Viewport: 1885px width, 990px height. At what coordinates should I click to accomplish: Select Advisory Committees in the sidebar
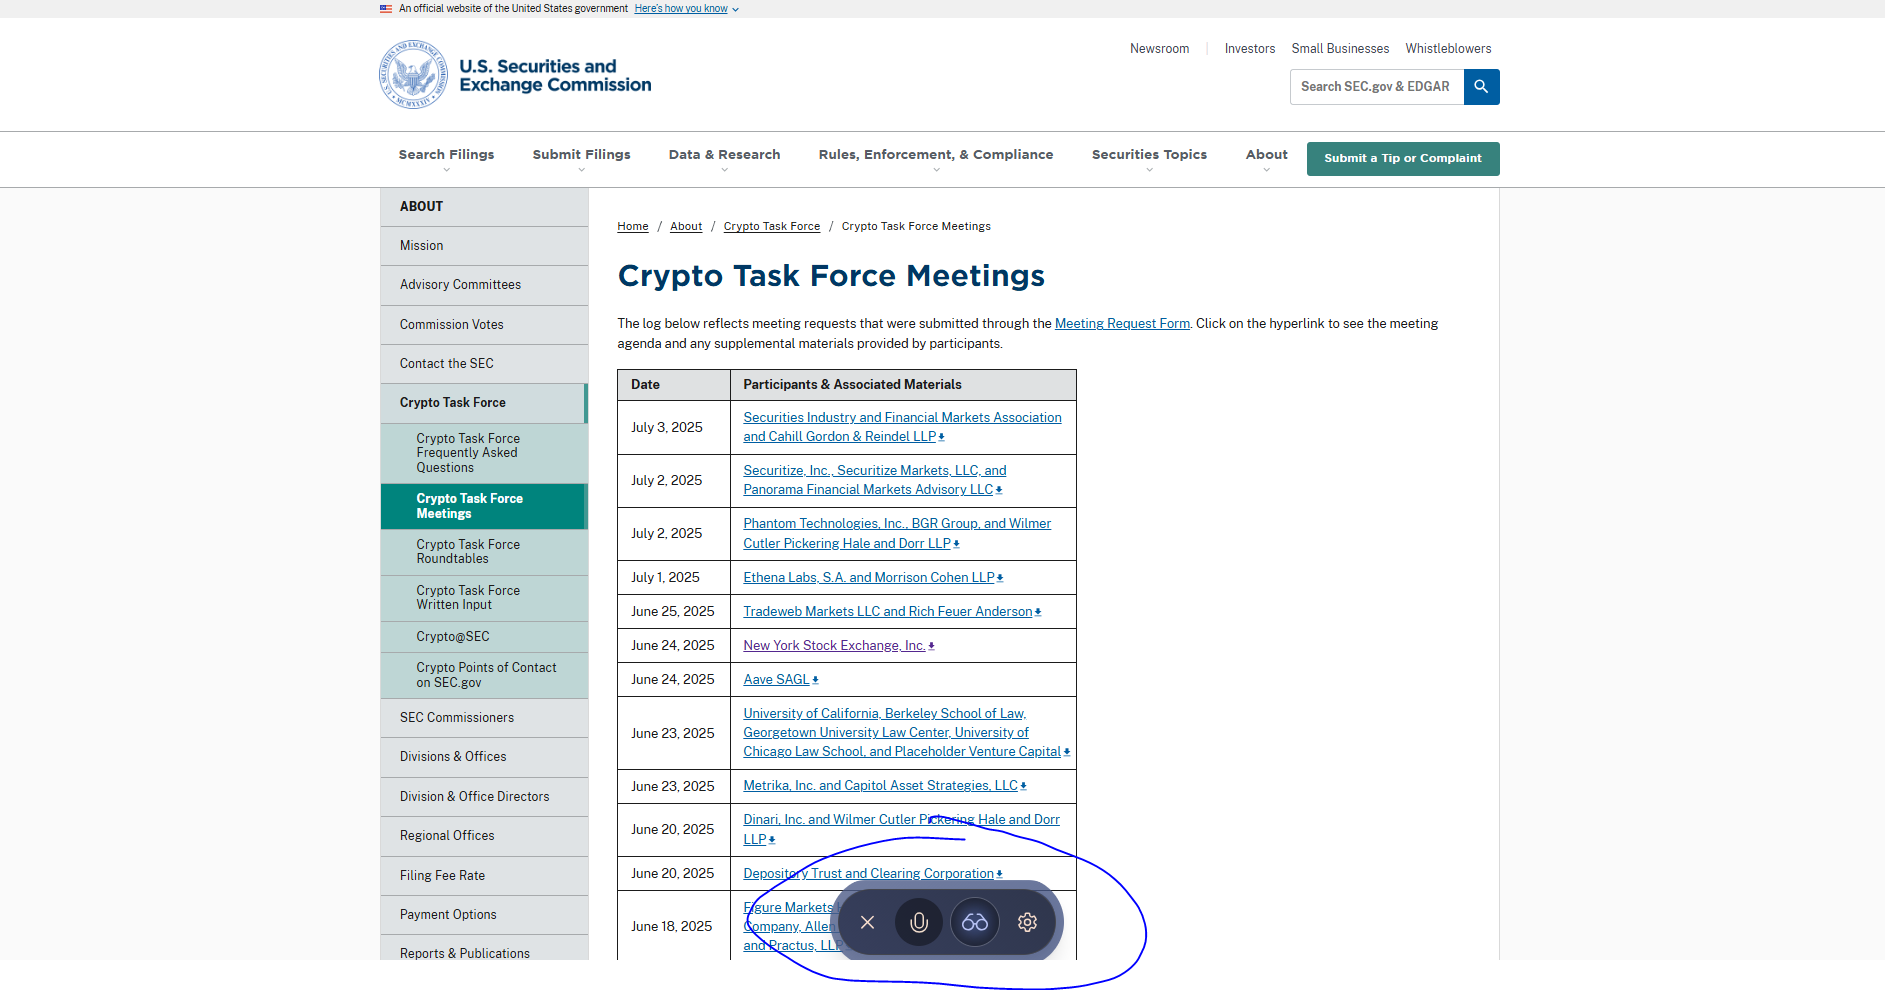(x=484, y=285)
